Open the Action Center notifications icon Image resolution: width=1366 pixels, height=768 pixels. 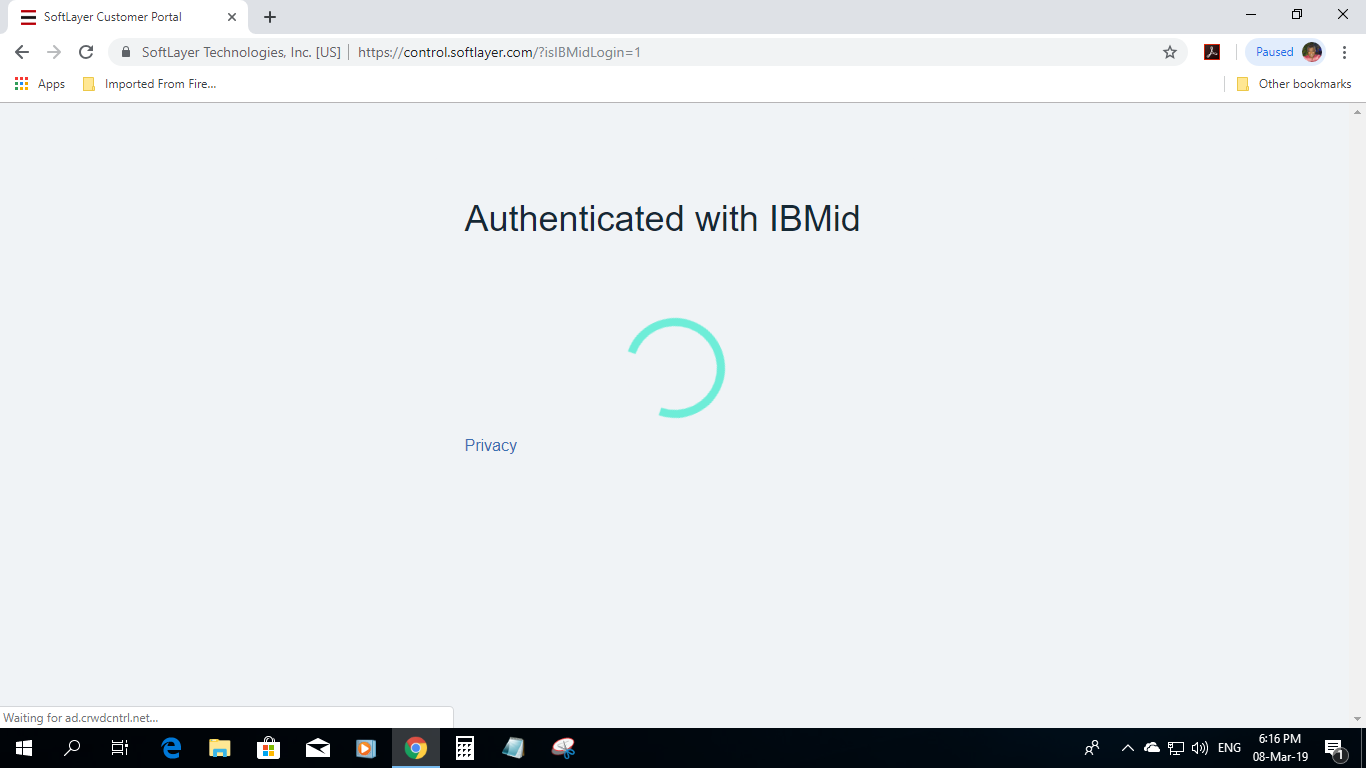1335,748
